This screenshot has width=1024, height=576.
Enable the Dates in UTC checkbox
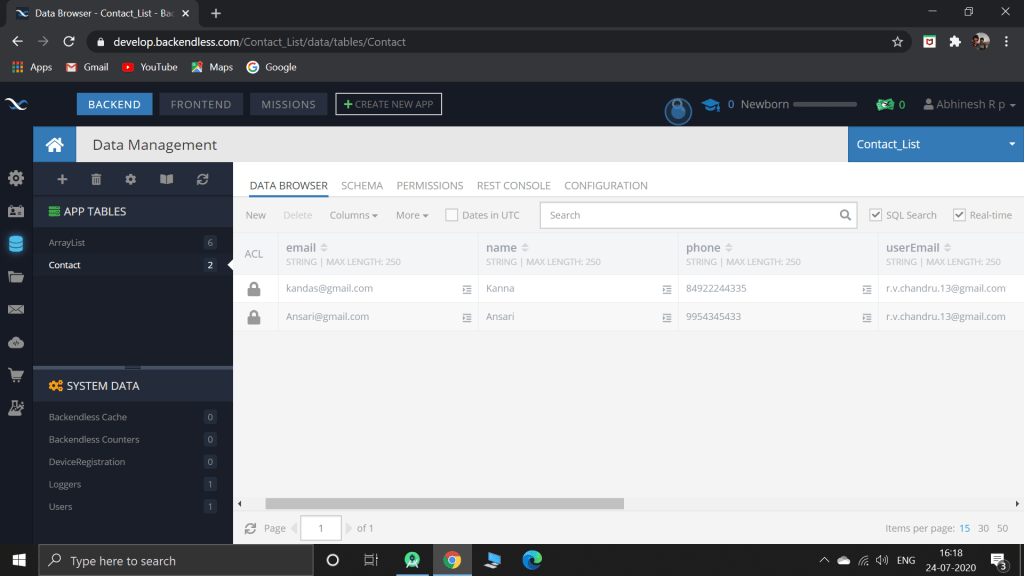click(452, 215)
